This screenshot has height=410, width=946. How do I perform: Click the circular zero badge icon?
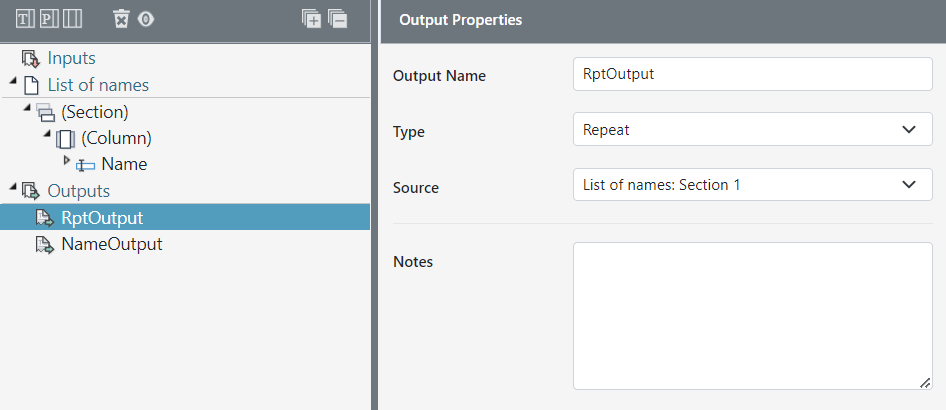pos(146,19)
